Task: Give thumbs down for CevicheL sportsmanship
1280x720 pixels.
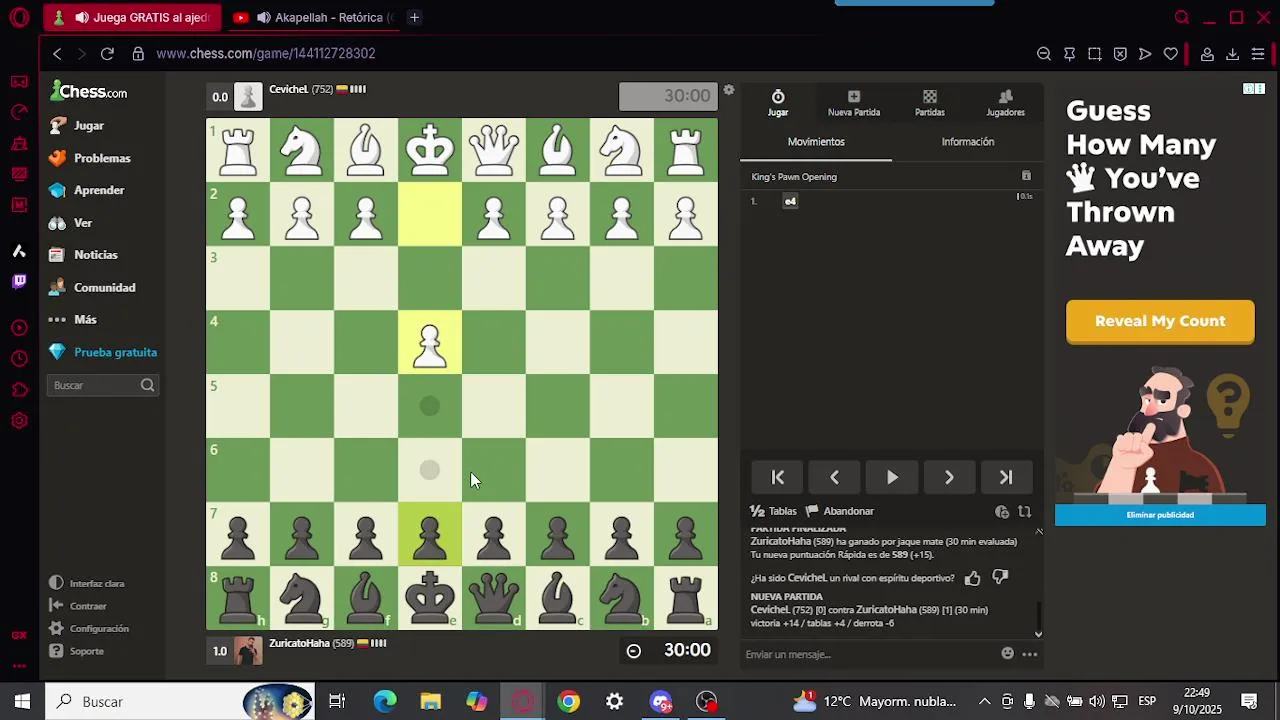Action: pyautogui.click(x=1000, y=578)
